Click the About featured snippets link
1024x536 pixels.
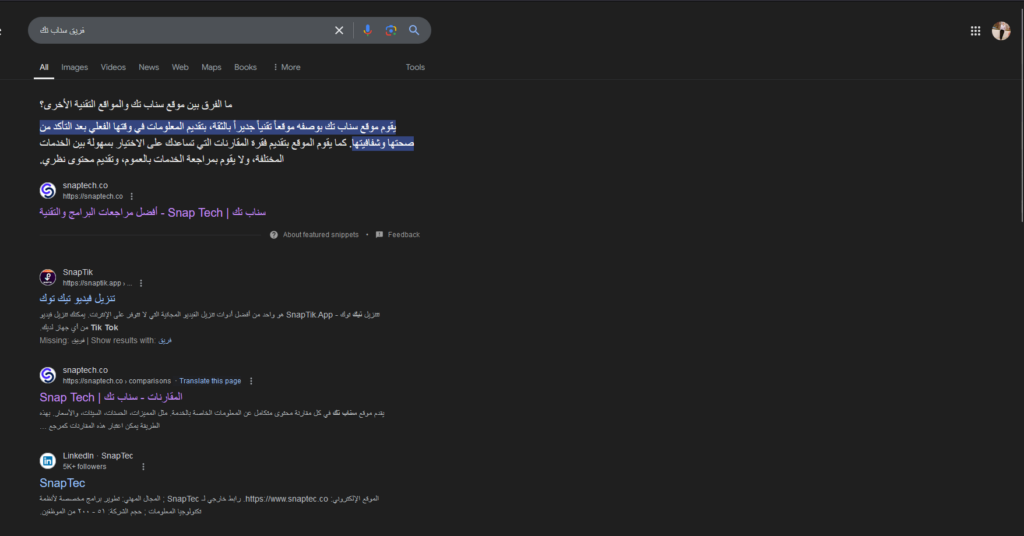click(321, 235)
